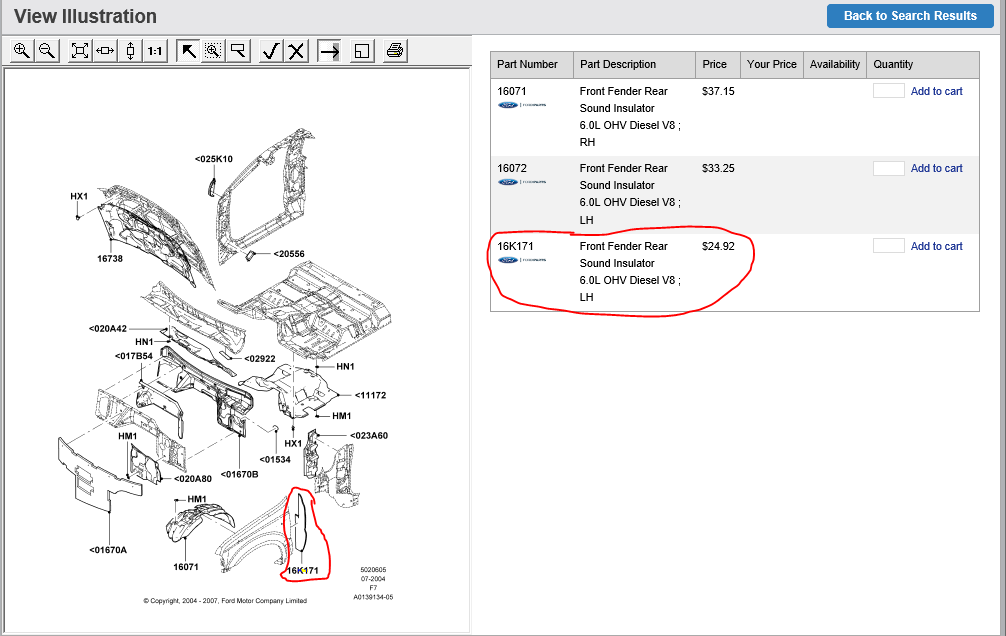Image resolution: width=1006 pixels, height=636 pixels.
Task: Click the <01534 callout label
Action: (x=275, y=460)
